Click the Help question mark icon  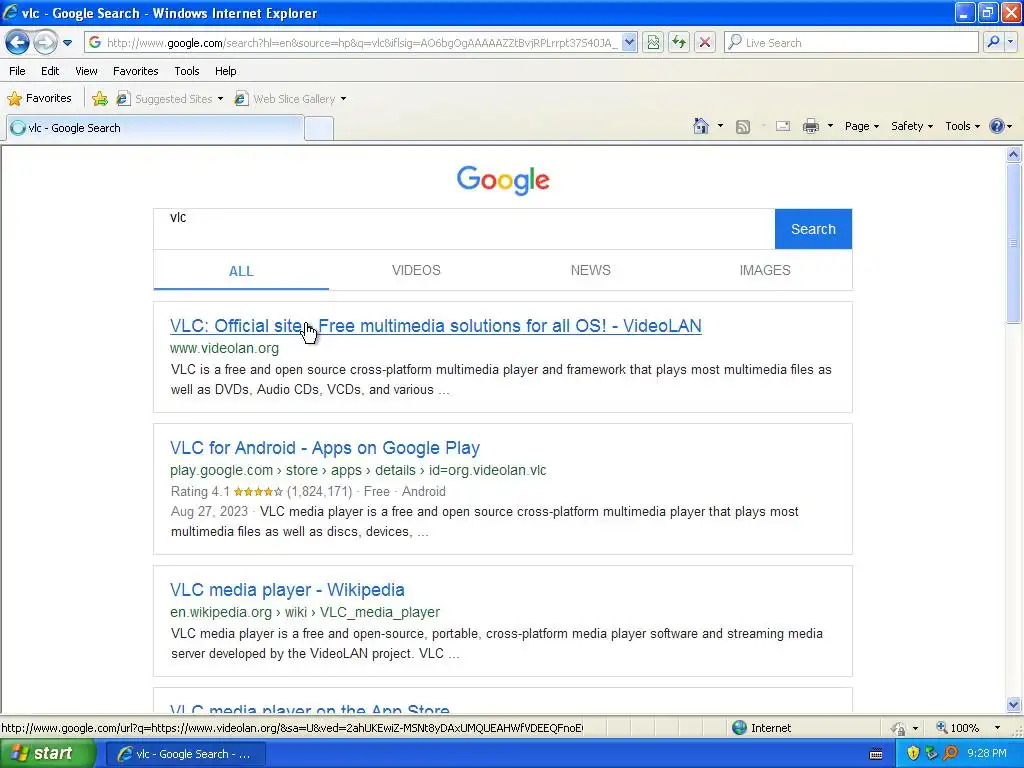(x=997, y=126)
